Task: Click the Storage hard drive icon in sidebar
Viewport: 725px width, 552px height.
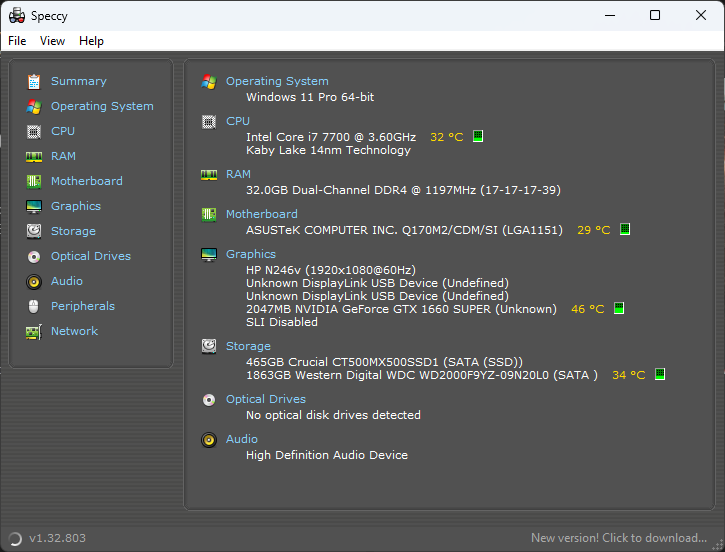Action: pyautogui.click(x=34, y=231)
